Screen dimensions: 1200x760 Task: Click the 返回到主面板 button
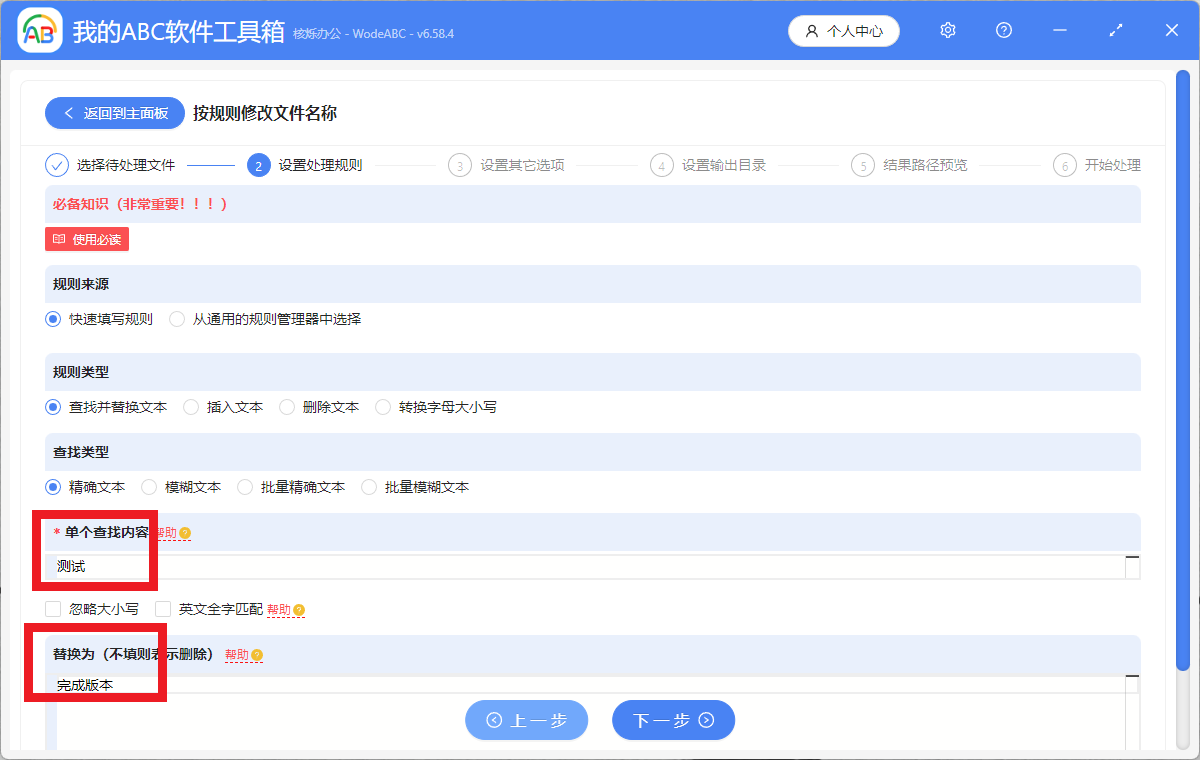point(114,112)
